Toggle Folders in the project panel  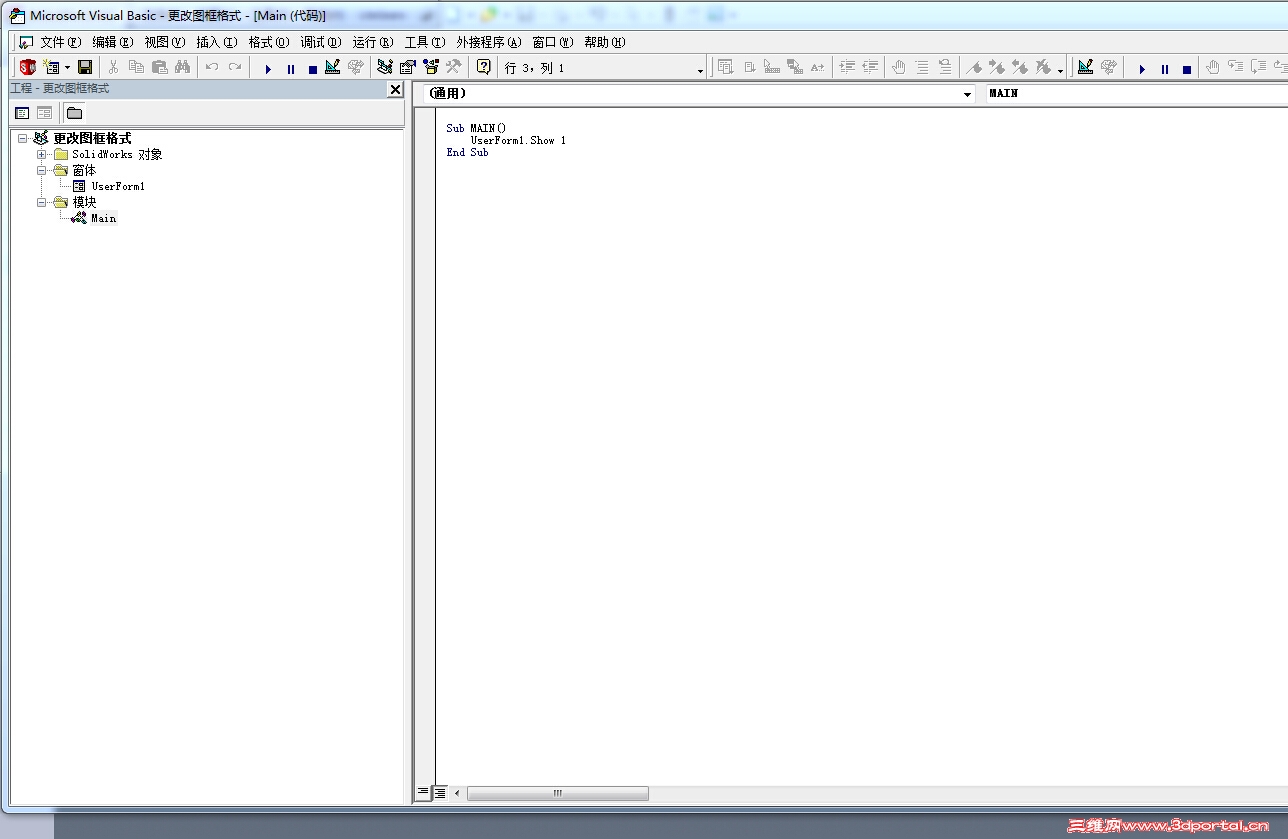[x=75, y=113]
